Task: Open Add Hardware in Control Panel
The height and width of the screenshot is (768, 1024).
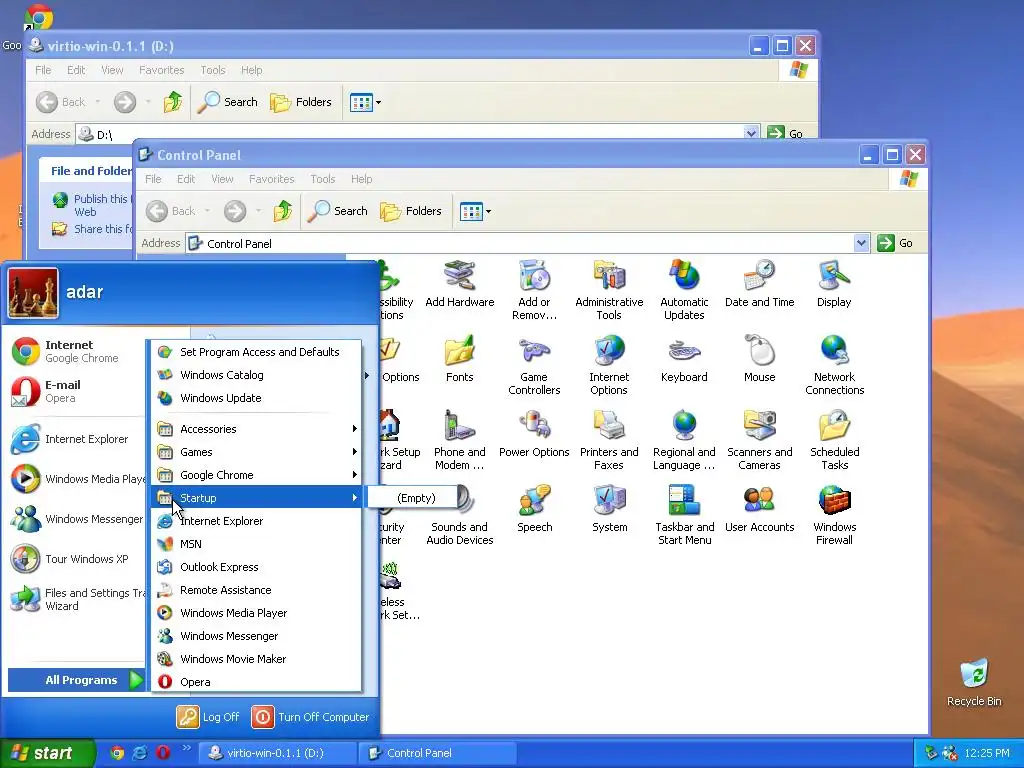Action: tap(459, 284)
